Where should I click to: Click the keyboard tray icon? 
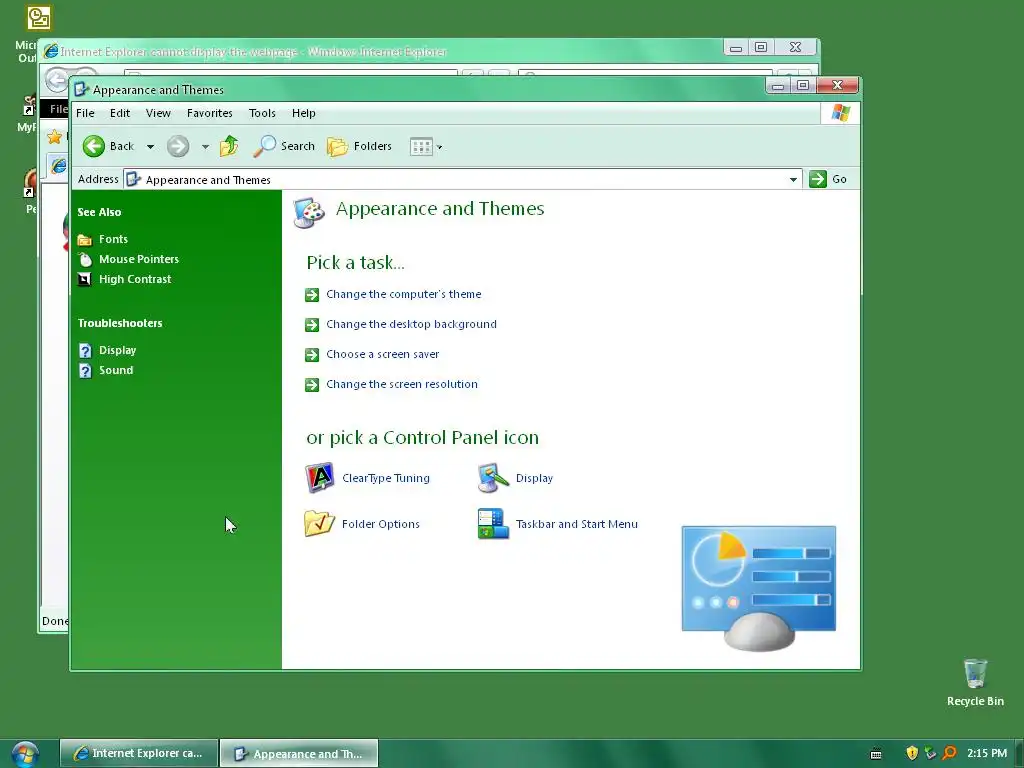(876, 754)
